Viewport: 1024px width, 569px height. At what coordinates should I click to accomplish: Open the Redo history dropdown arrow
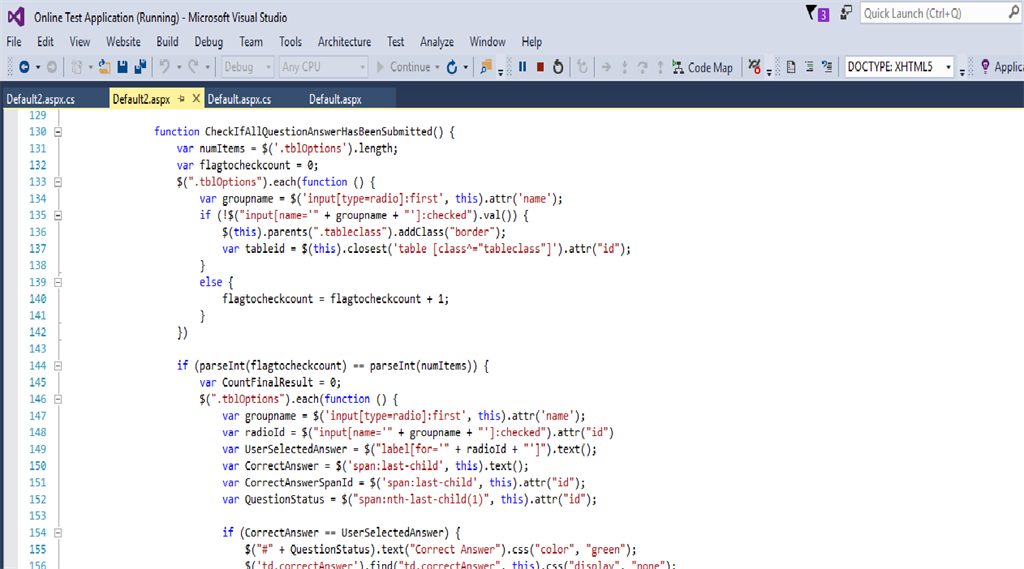[x=207, y=67]
